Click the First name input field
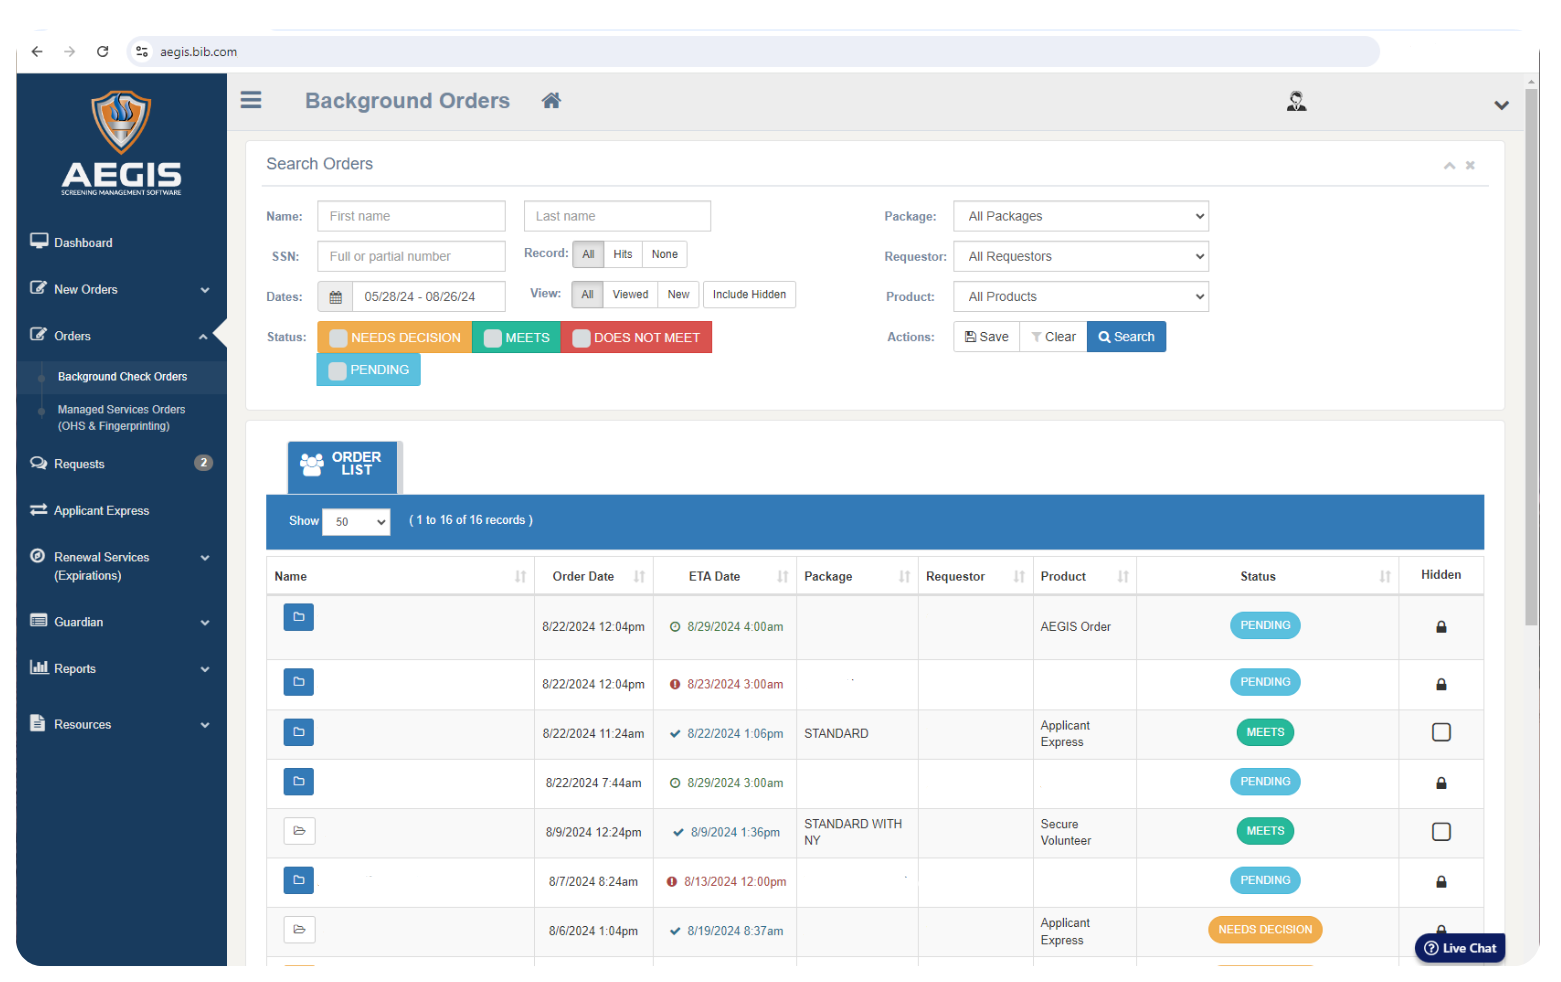 click(411, 216)
